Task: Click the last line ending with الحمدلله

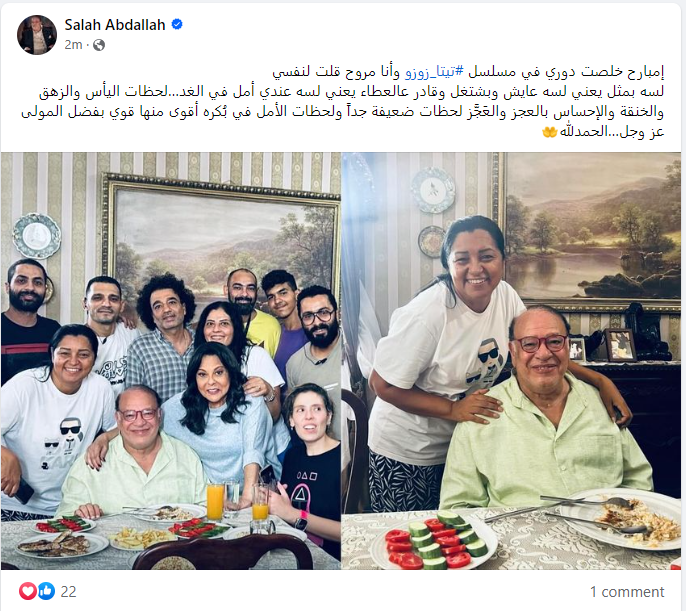Action: (603, 132)
